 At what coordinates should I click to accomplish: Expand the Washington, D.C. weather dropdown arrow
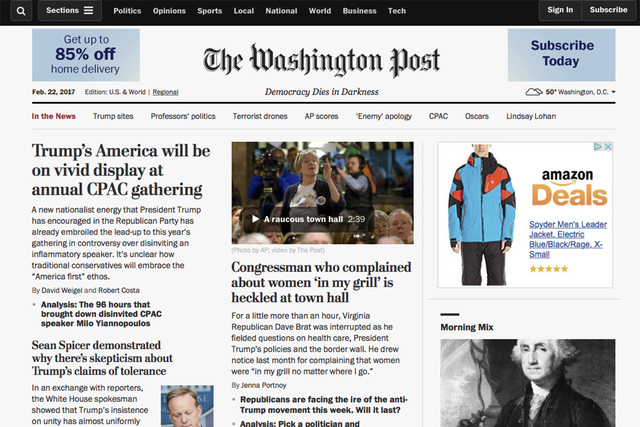[x=613, y=92]
